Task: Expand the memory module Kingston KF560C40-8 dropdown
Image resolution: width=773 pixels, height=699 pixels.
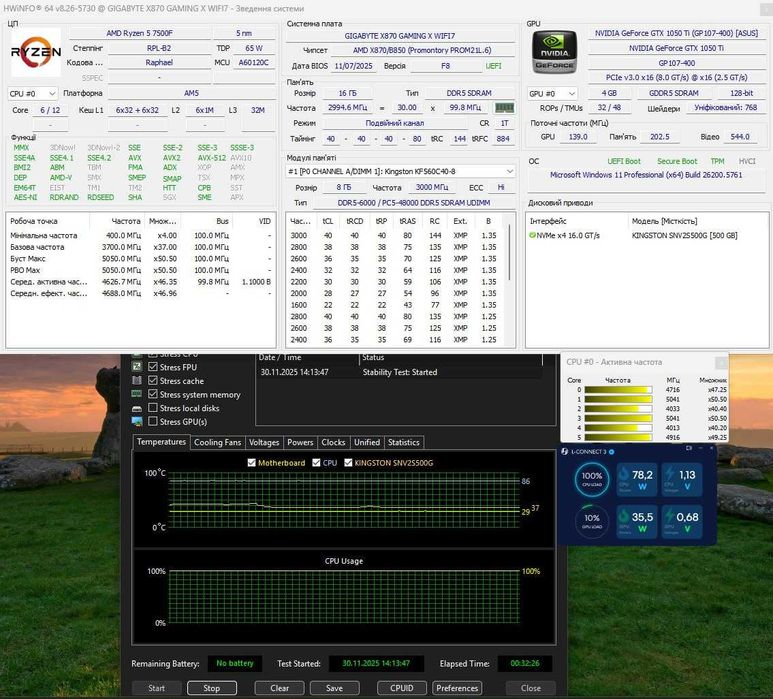Action: click(x=400, y=171)
